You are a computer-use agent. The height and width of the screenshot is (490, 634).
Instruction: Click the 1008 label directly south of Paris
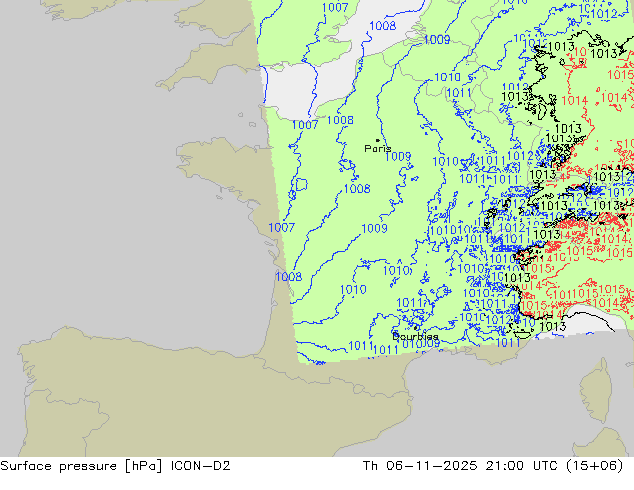(x=357, y=188)
